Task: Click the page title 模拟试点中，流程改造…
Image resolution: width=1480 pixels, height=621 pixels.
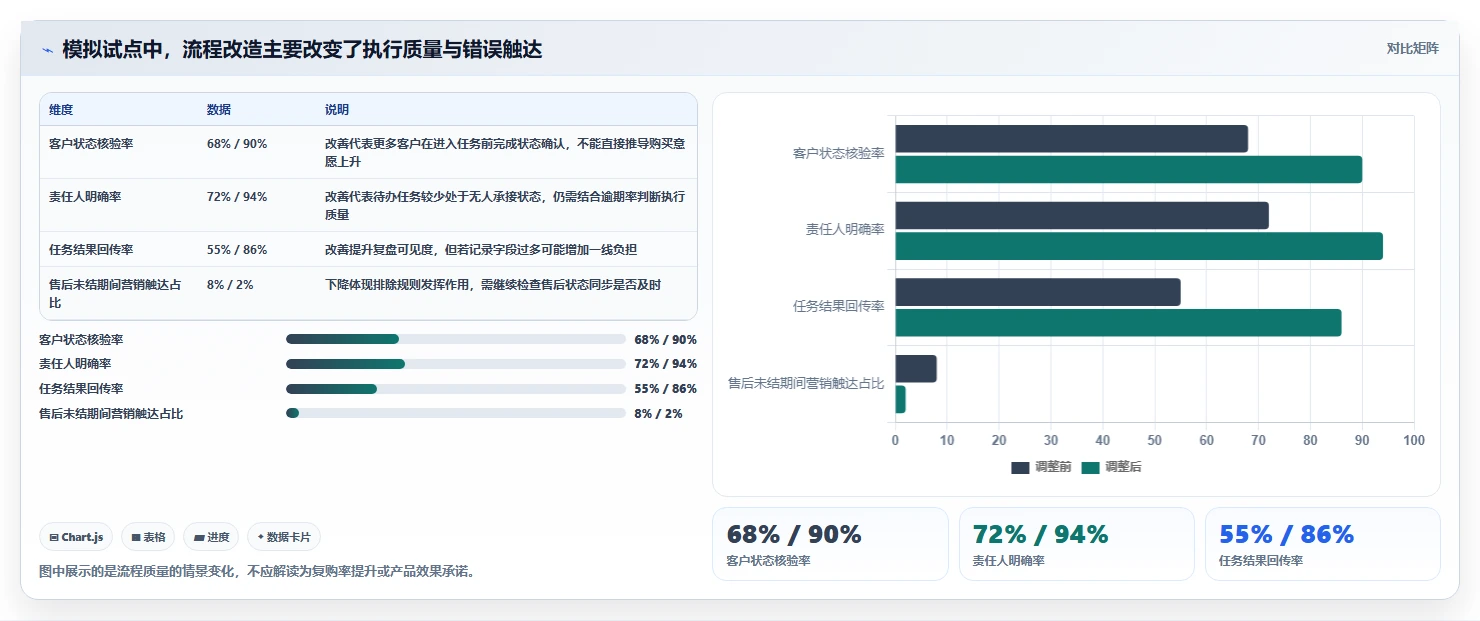Action: 302,50
